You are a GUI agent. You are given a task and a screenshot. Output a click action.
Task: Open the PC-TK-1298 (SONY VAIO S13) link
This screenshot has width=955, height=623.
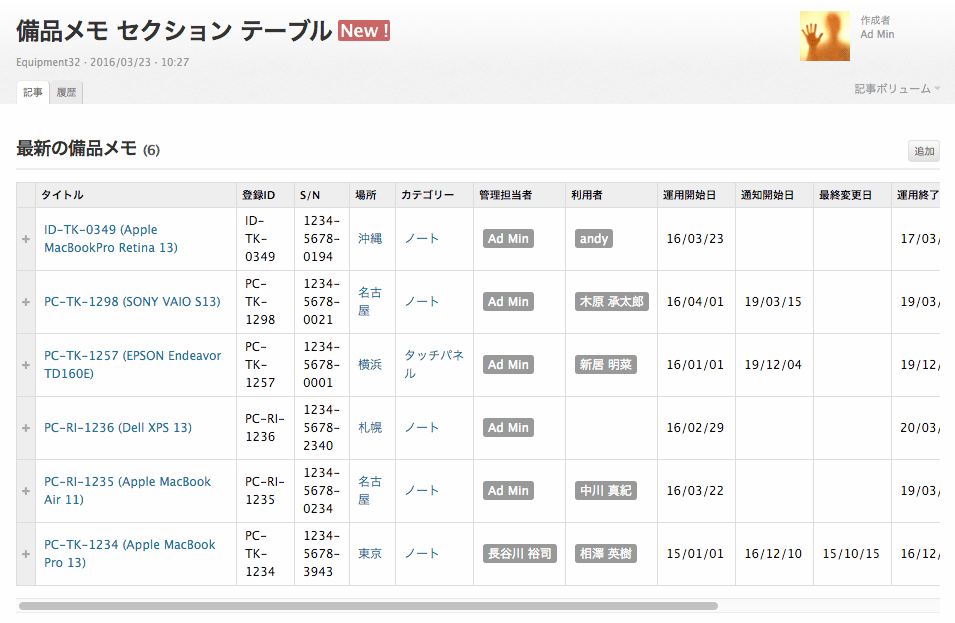point(132,302)
